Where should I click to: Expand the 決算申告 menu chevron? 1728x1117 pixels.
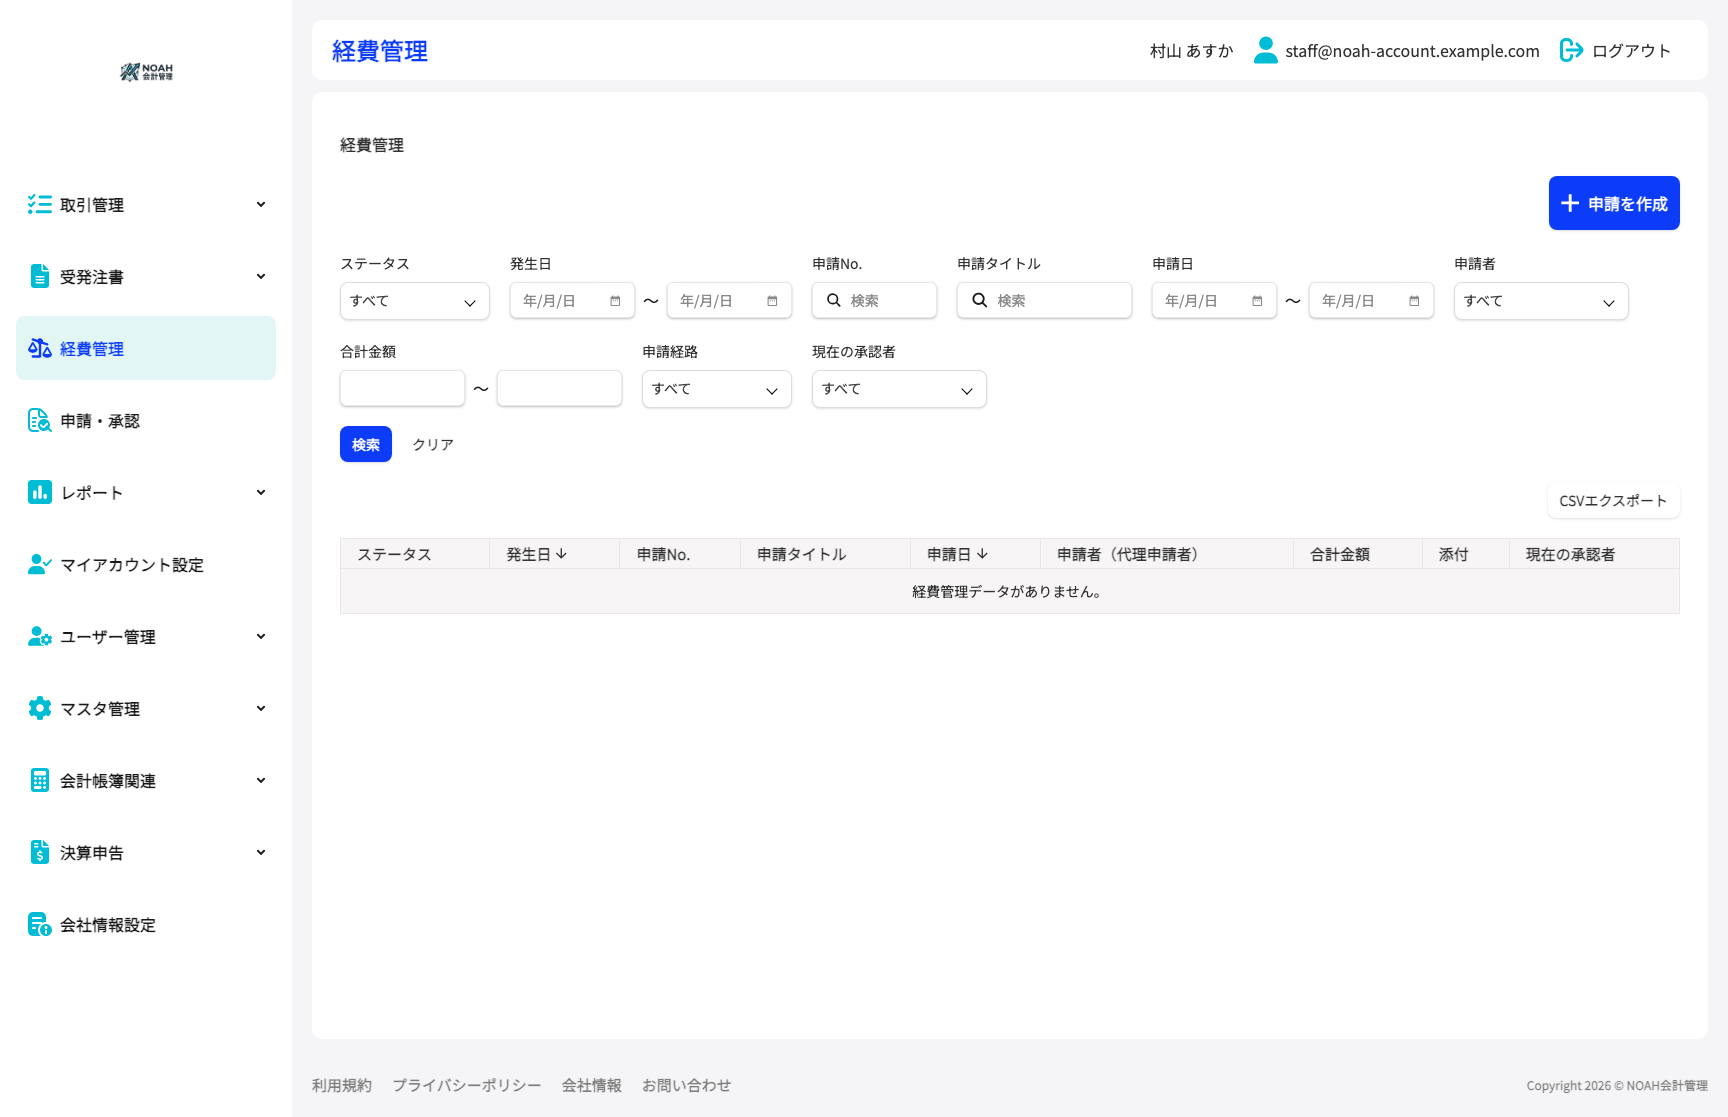pyautogui.click(x=261, y=852)
